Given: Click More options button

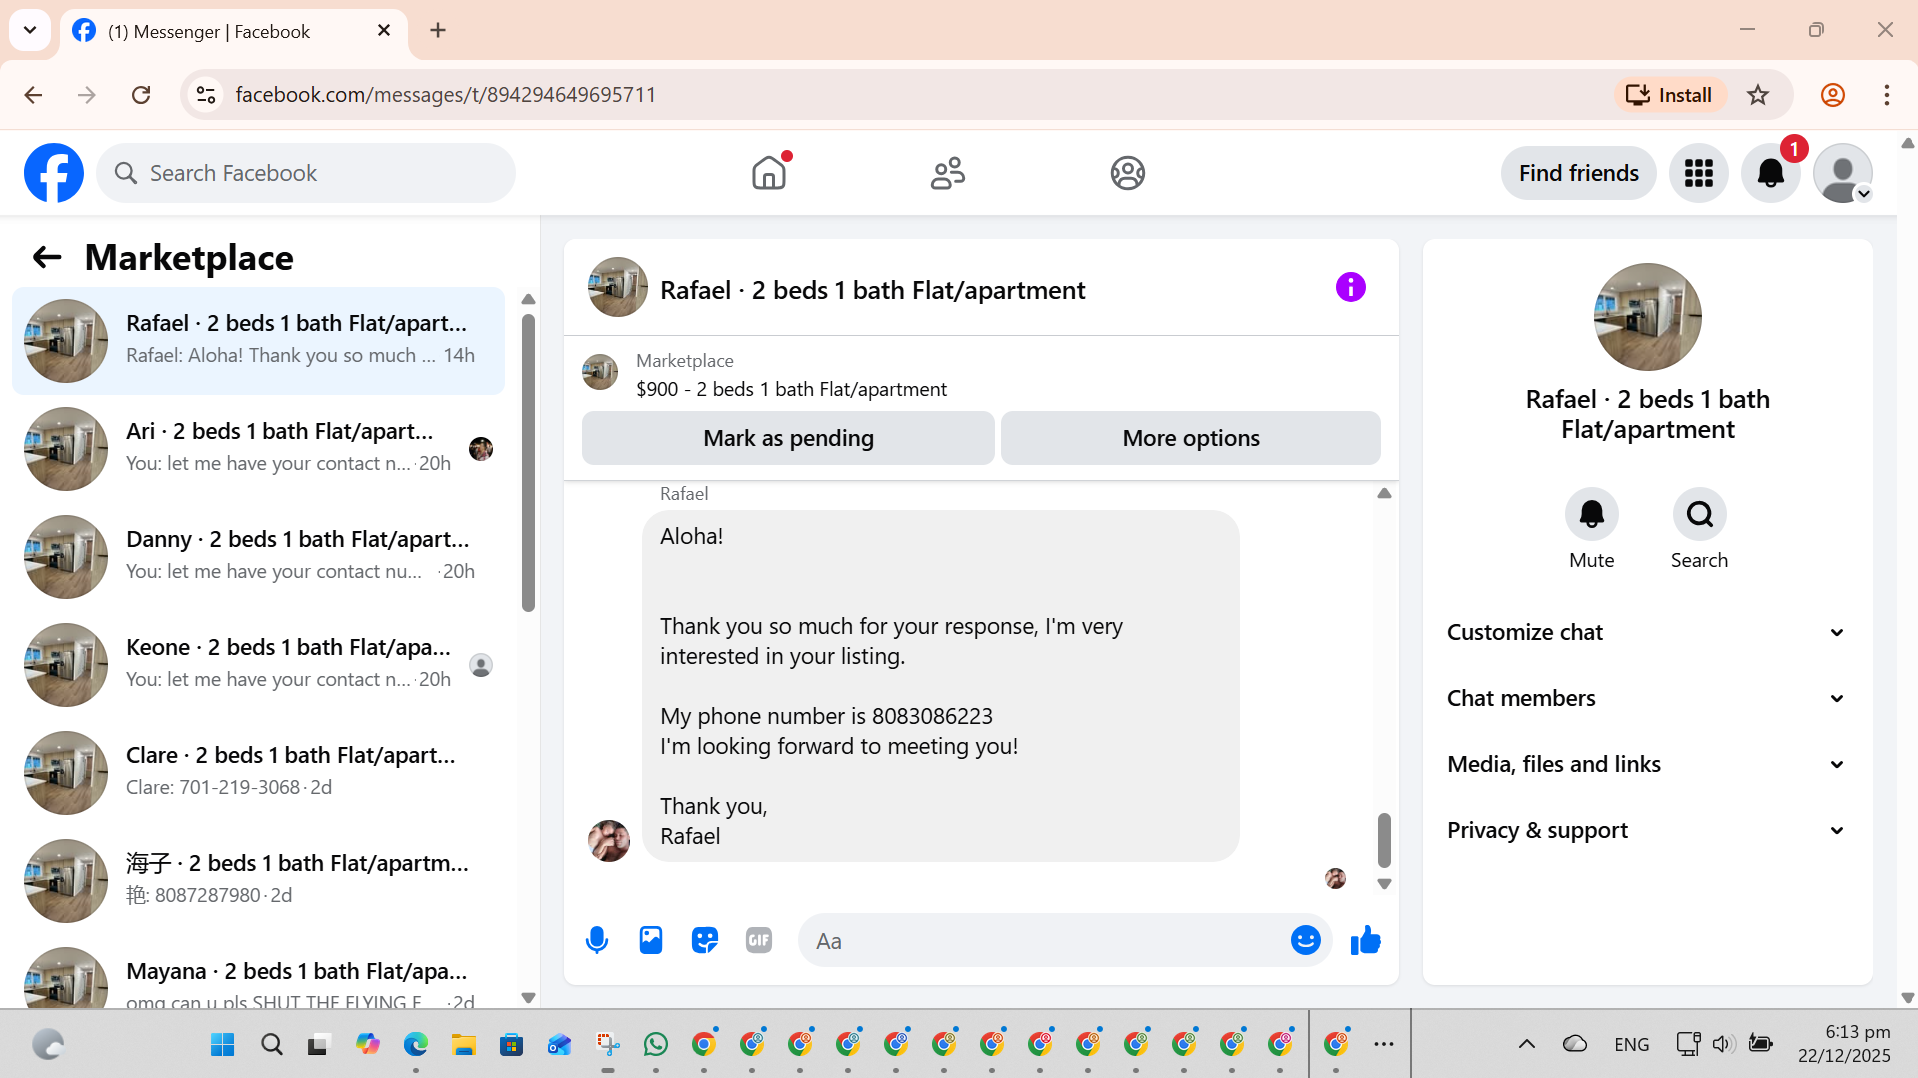Looking at the screenshot, I should 1191,438.
